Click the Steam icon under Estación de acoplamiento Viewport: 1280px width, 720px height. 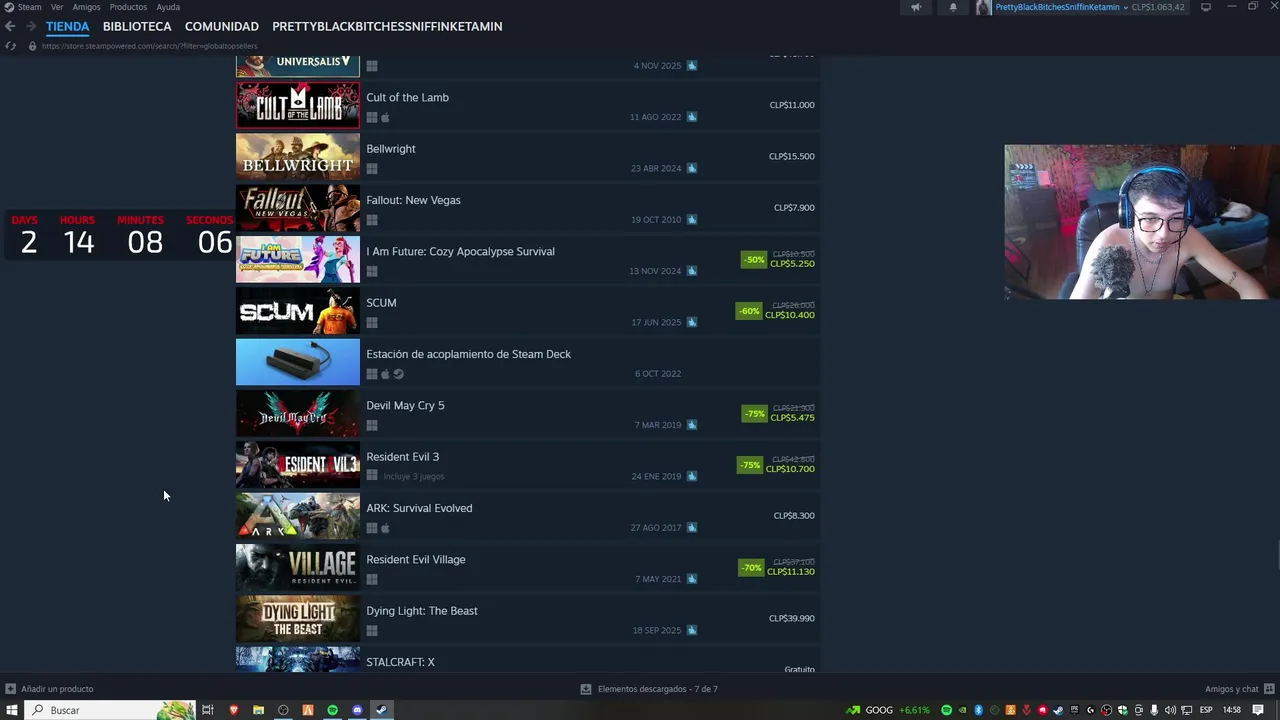[x=398, y=374]
